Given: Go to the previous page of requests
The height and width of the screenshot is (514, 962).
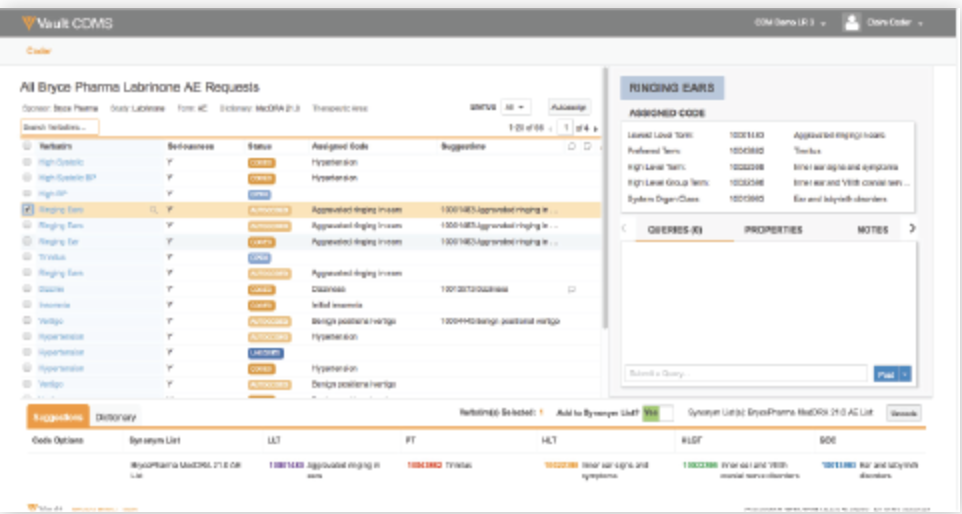Looking at the screenshot, I should (550, 128).
